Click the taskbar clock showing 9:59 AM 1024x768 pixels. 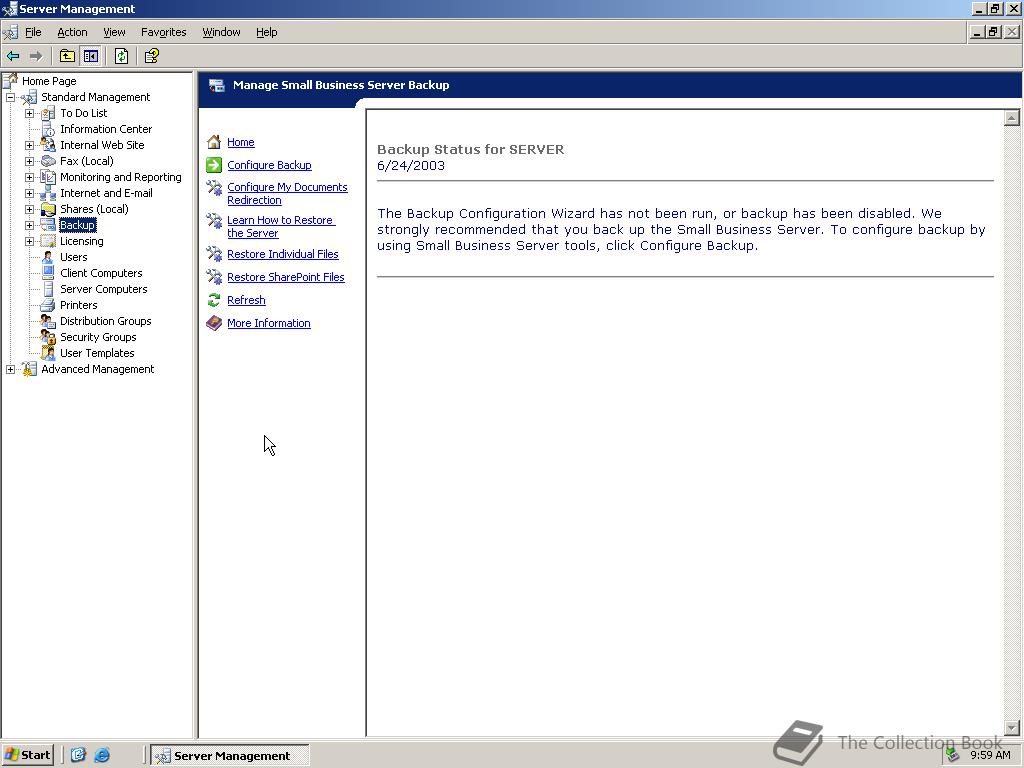coord(990,755)
